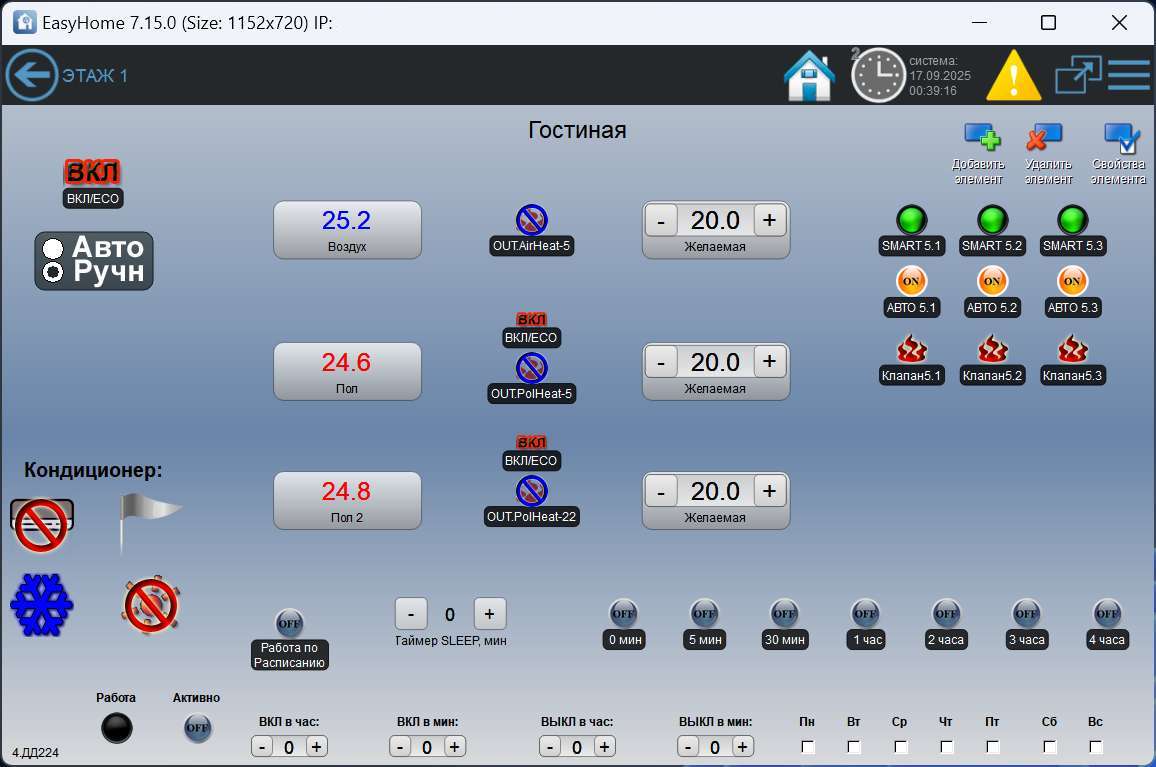Screen dimensions: 1156x767
Task: Go back using the ЭТАЖ 1 arrow
Action: pos(33,74)
